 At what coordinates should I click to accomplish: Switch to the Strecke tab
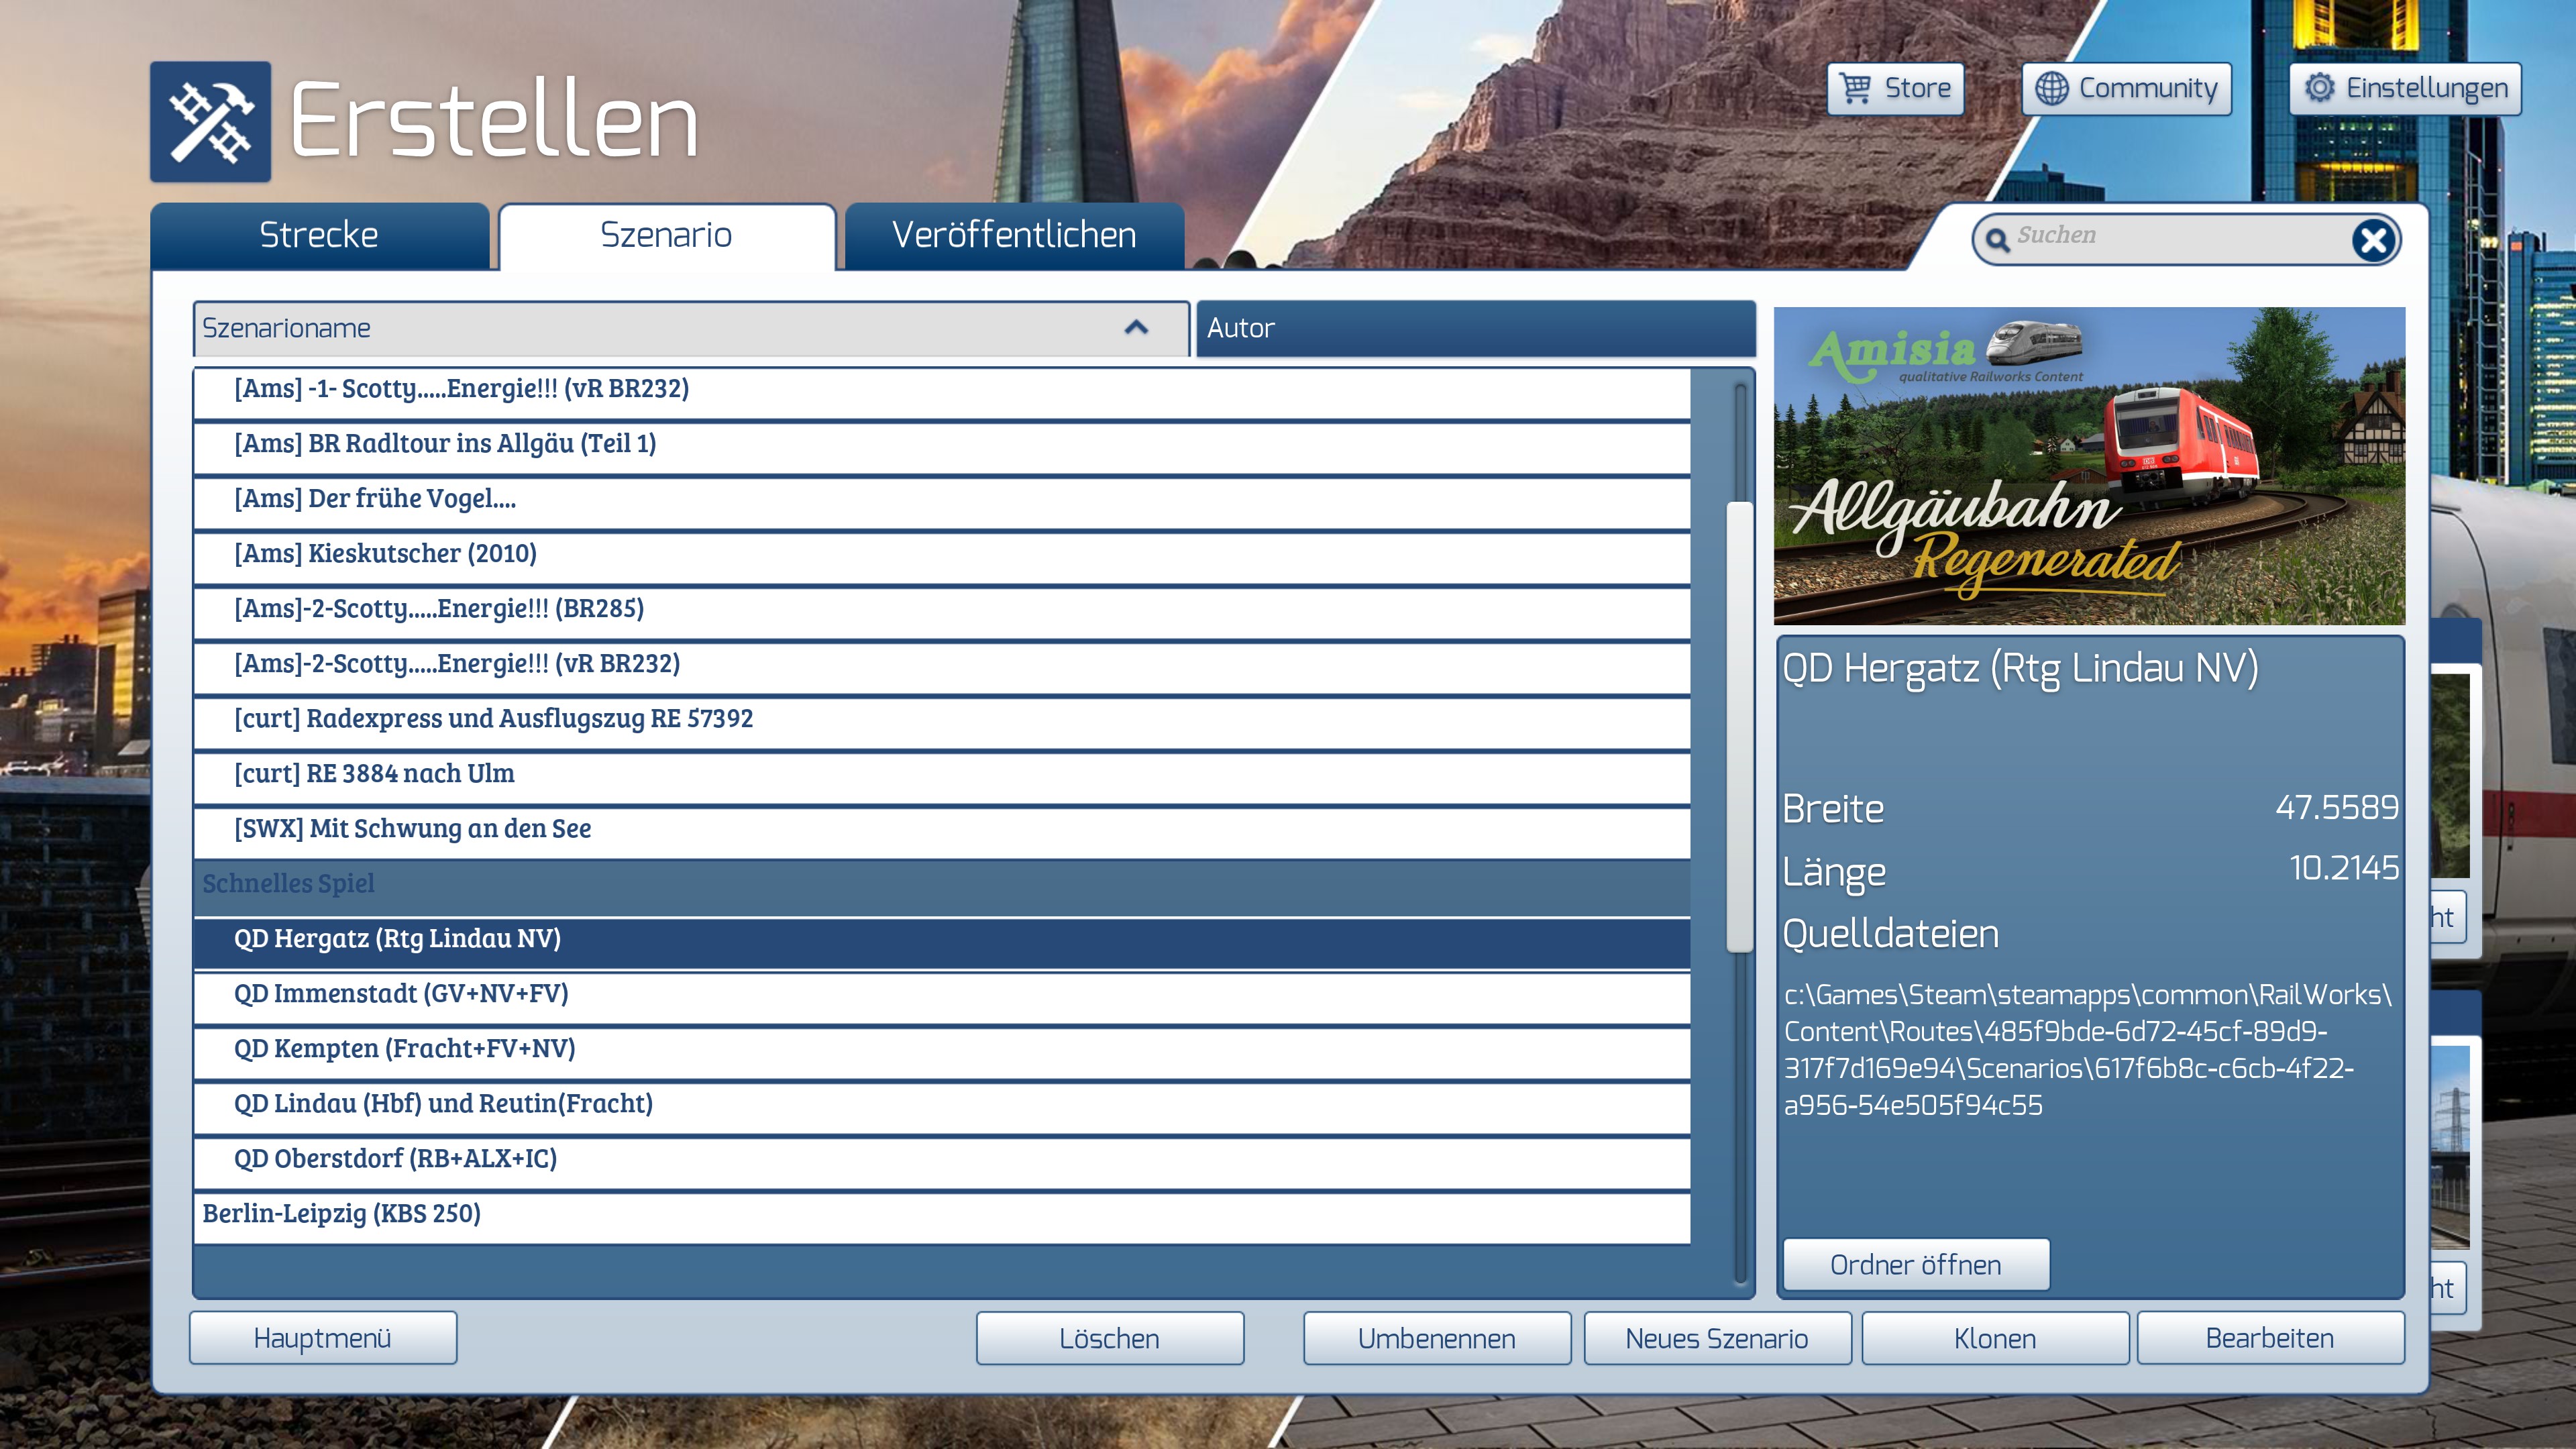(319, 236)
